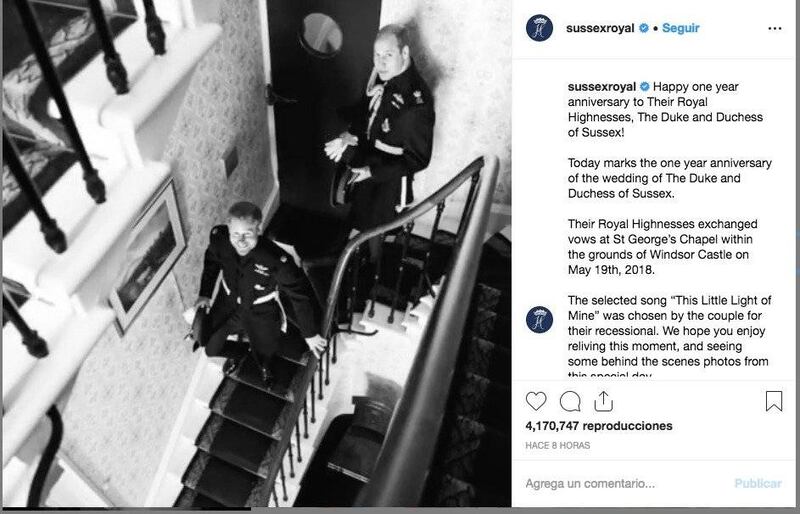The width and height of the screenshot is (800, 514).
Task: Follow sussexroyal with the Seguir button
Action: (x=681, y=28)
